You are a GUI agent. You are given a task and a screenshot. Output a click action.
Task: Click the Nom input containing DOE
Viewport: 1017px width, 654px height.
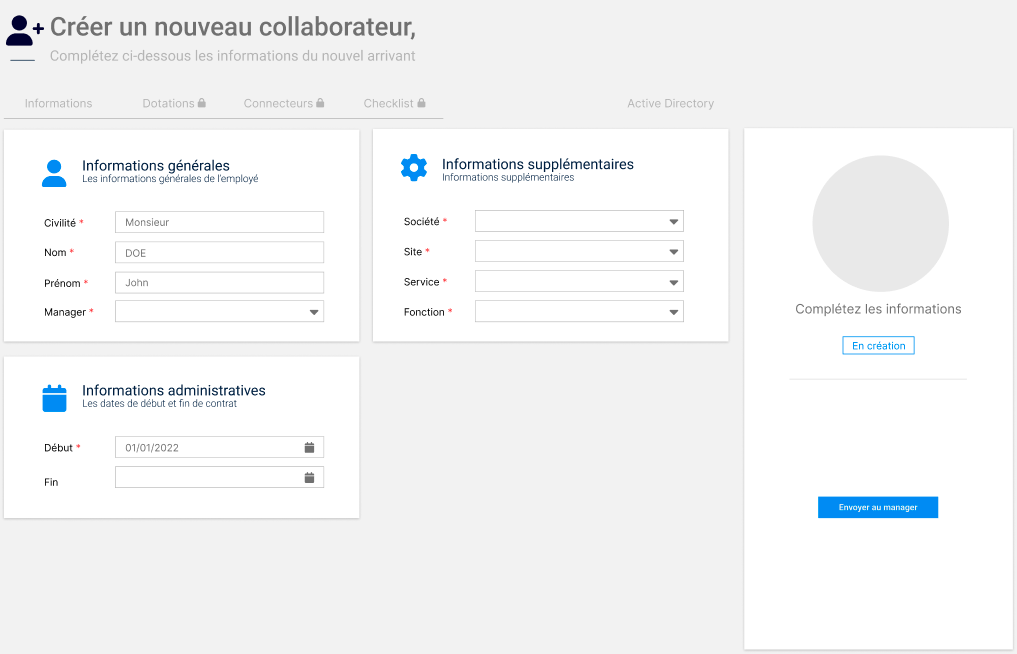pos(219,252)
